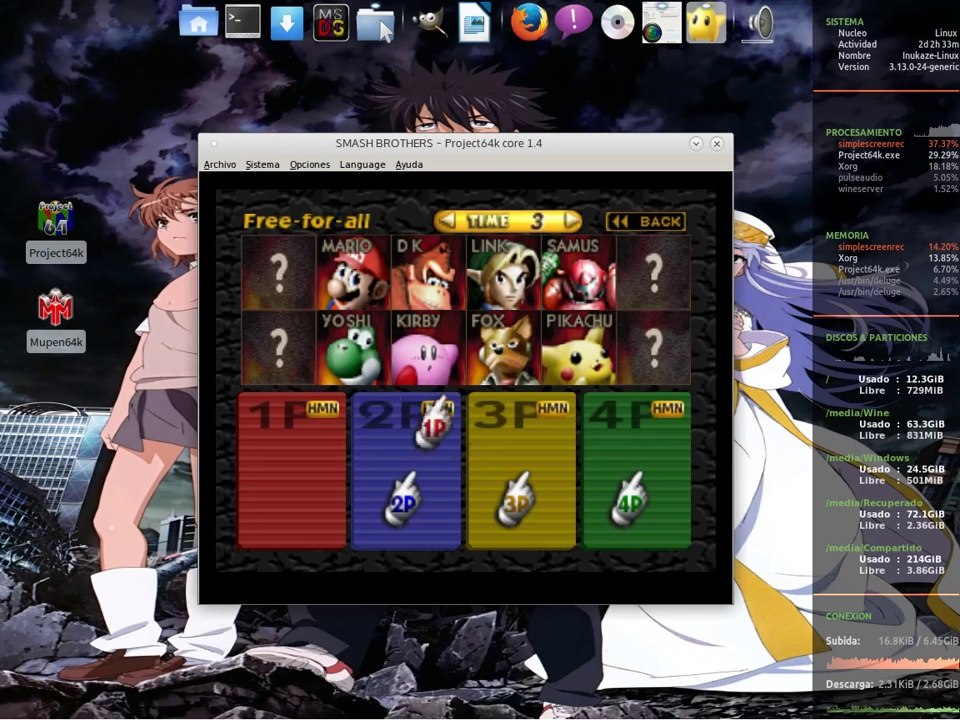
Task: Click the 'MEMORIA' section heading
Action: [847, 236]
